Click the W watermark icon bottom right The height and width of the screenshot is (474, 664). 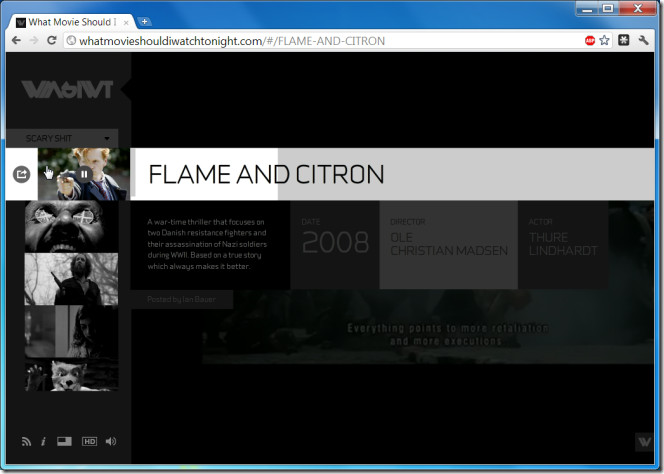tap(645, 442)
